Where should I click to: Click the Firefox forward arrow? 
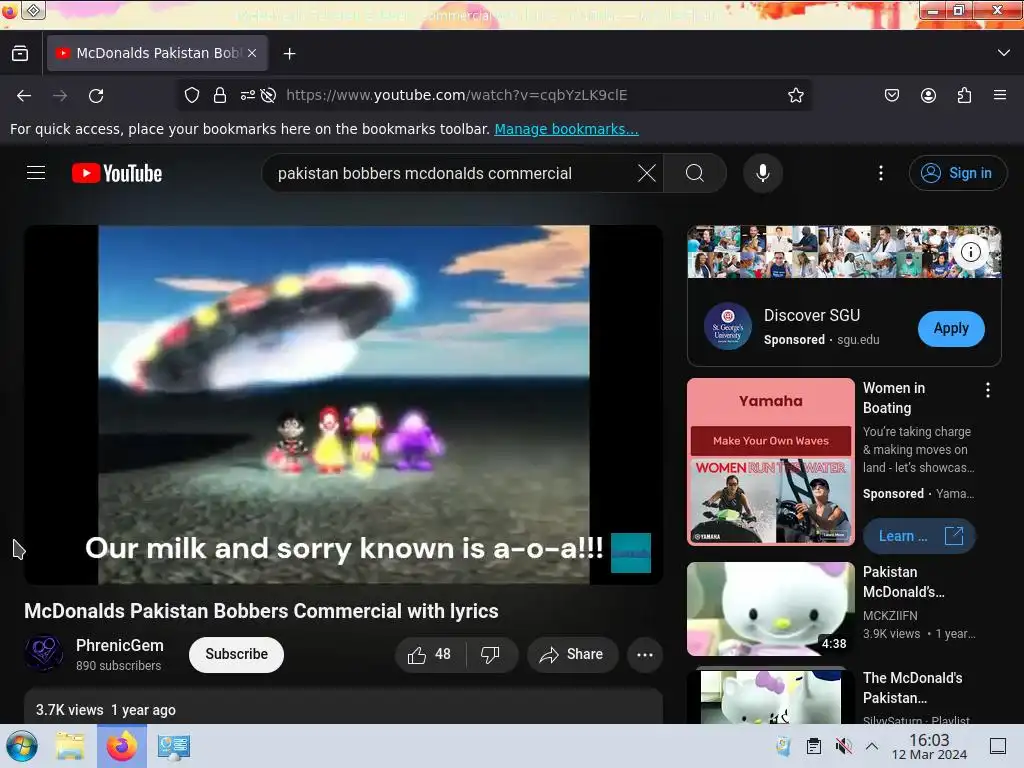pos(60,95)
